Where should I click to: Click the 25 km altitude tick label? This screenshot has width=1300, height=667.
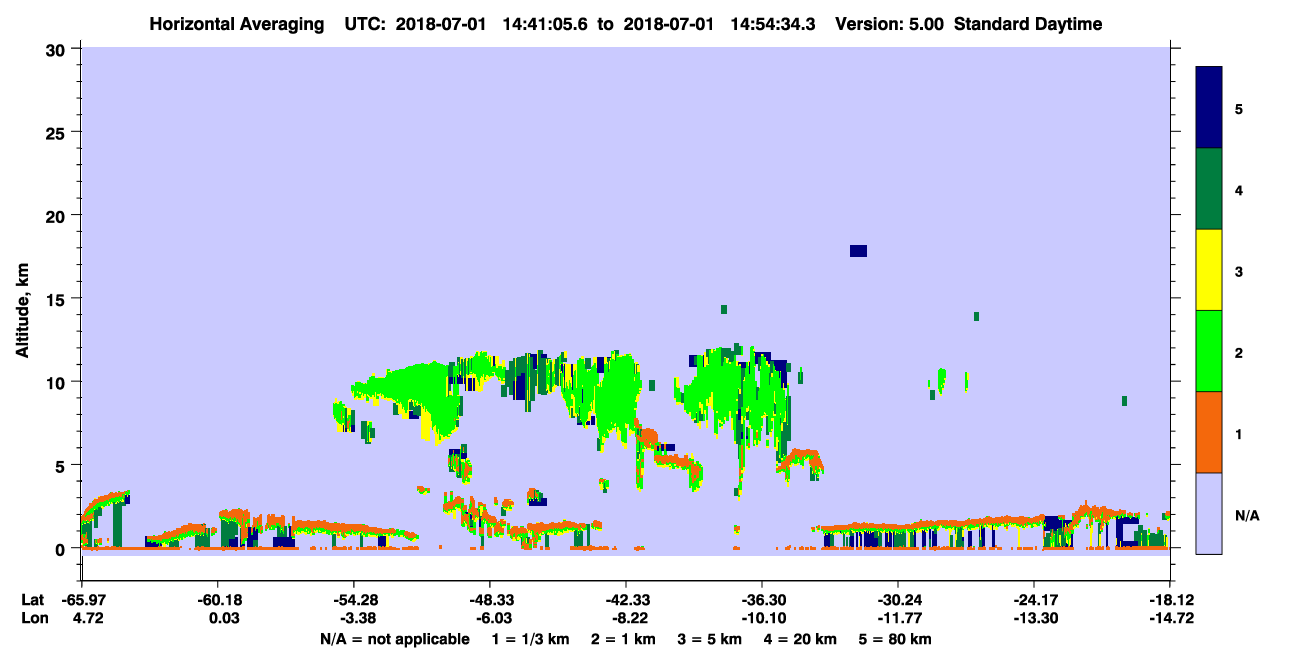55,132
